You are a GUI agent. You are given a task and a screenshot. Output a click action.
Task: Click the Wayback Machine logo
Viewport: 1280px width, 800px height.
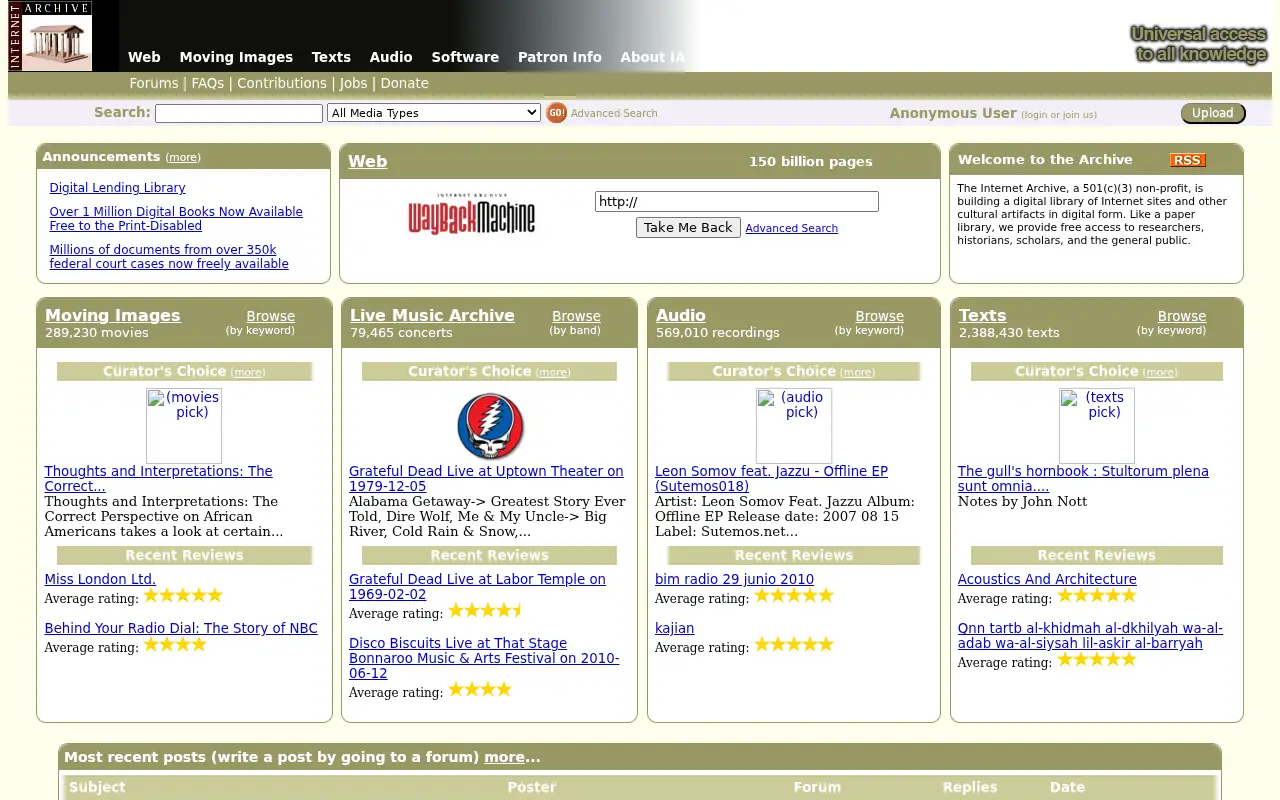click(471, 214)
